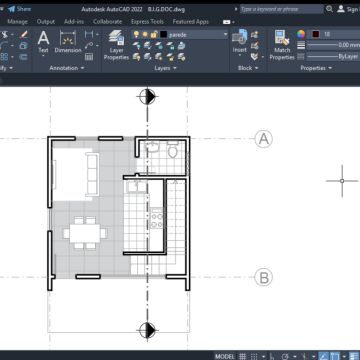This screenshot has height=360, width=360.
Task: Click the search magnifier icon
Action: coord(329,9)
